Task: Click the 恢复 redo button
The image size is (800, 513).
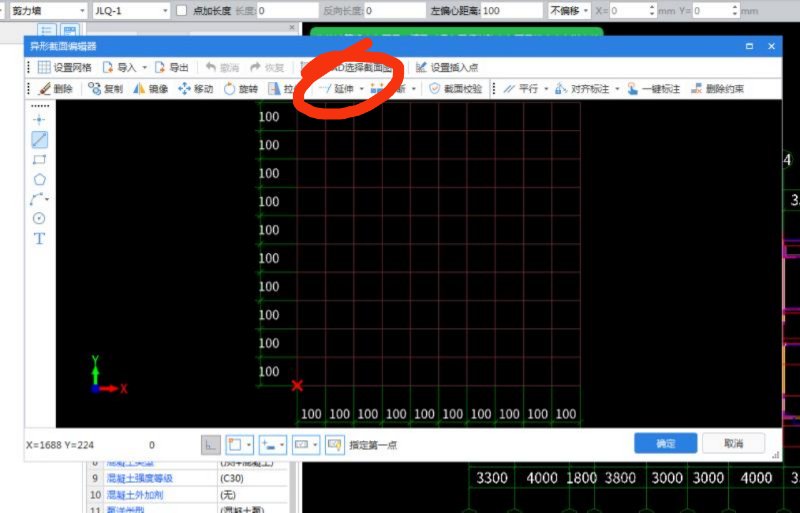Action: click(x=266, y=67)
